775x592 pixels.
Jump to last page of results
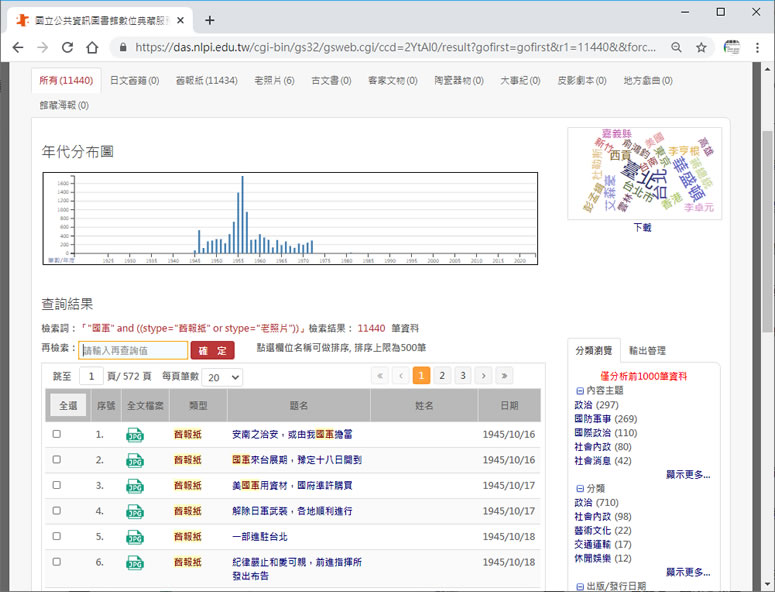[504, 376]
